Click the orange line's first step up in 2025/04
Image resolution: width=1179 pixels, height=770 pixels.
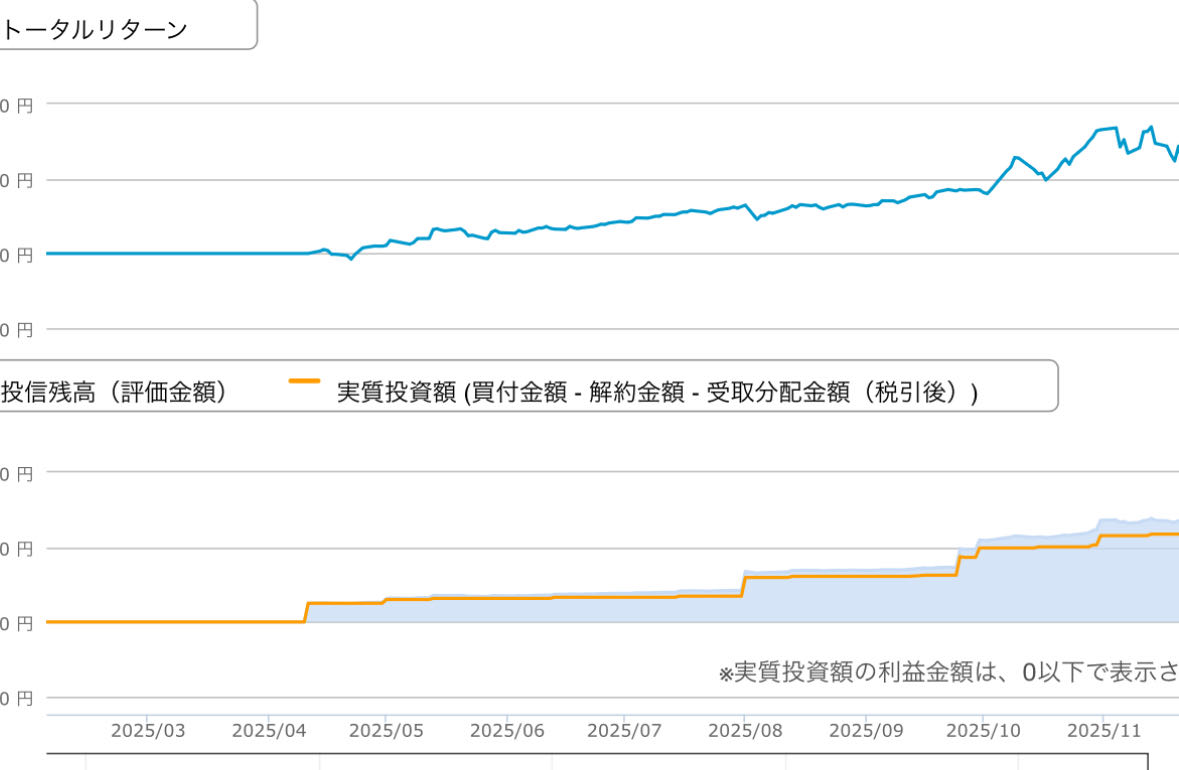[305, 612]
